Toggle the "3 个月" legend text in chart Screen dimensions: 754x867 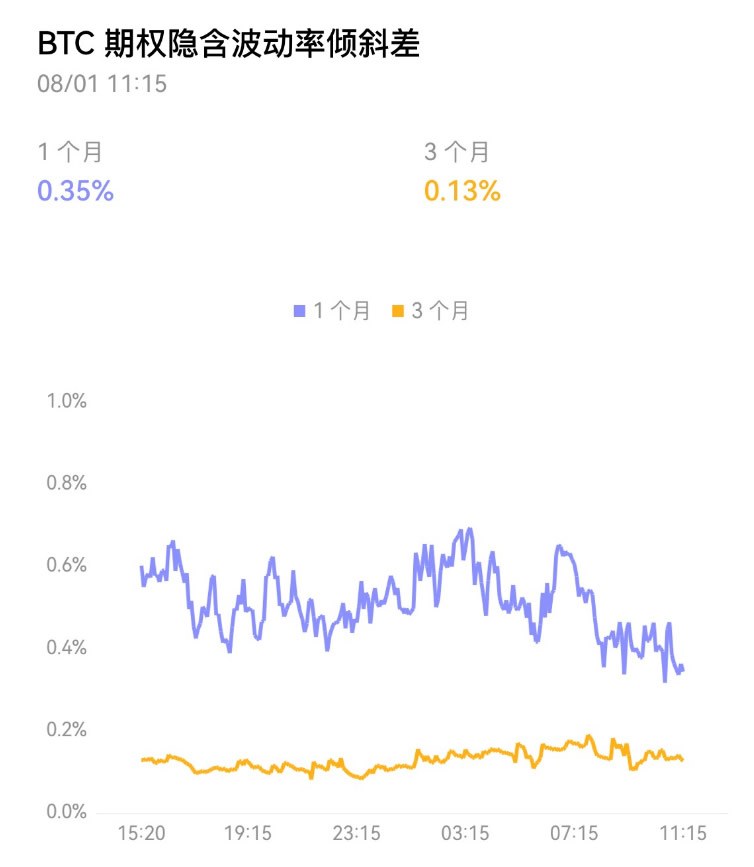click(440, 312)
